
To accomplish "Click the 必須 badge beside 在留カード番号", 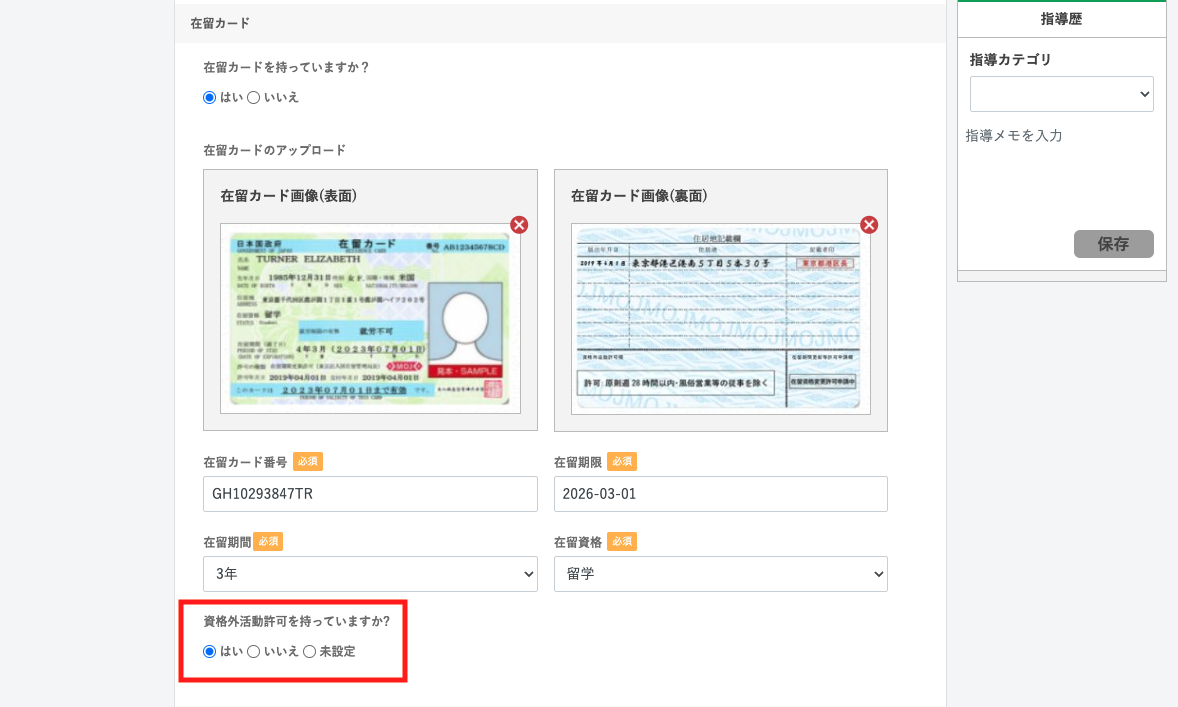I will coord(308,461).
